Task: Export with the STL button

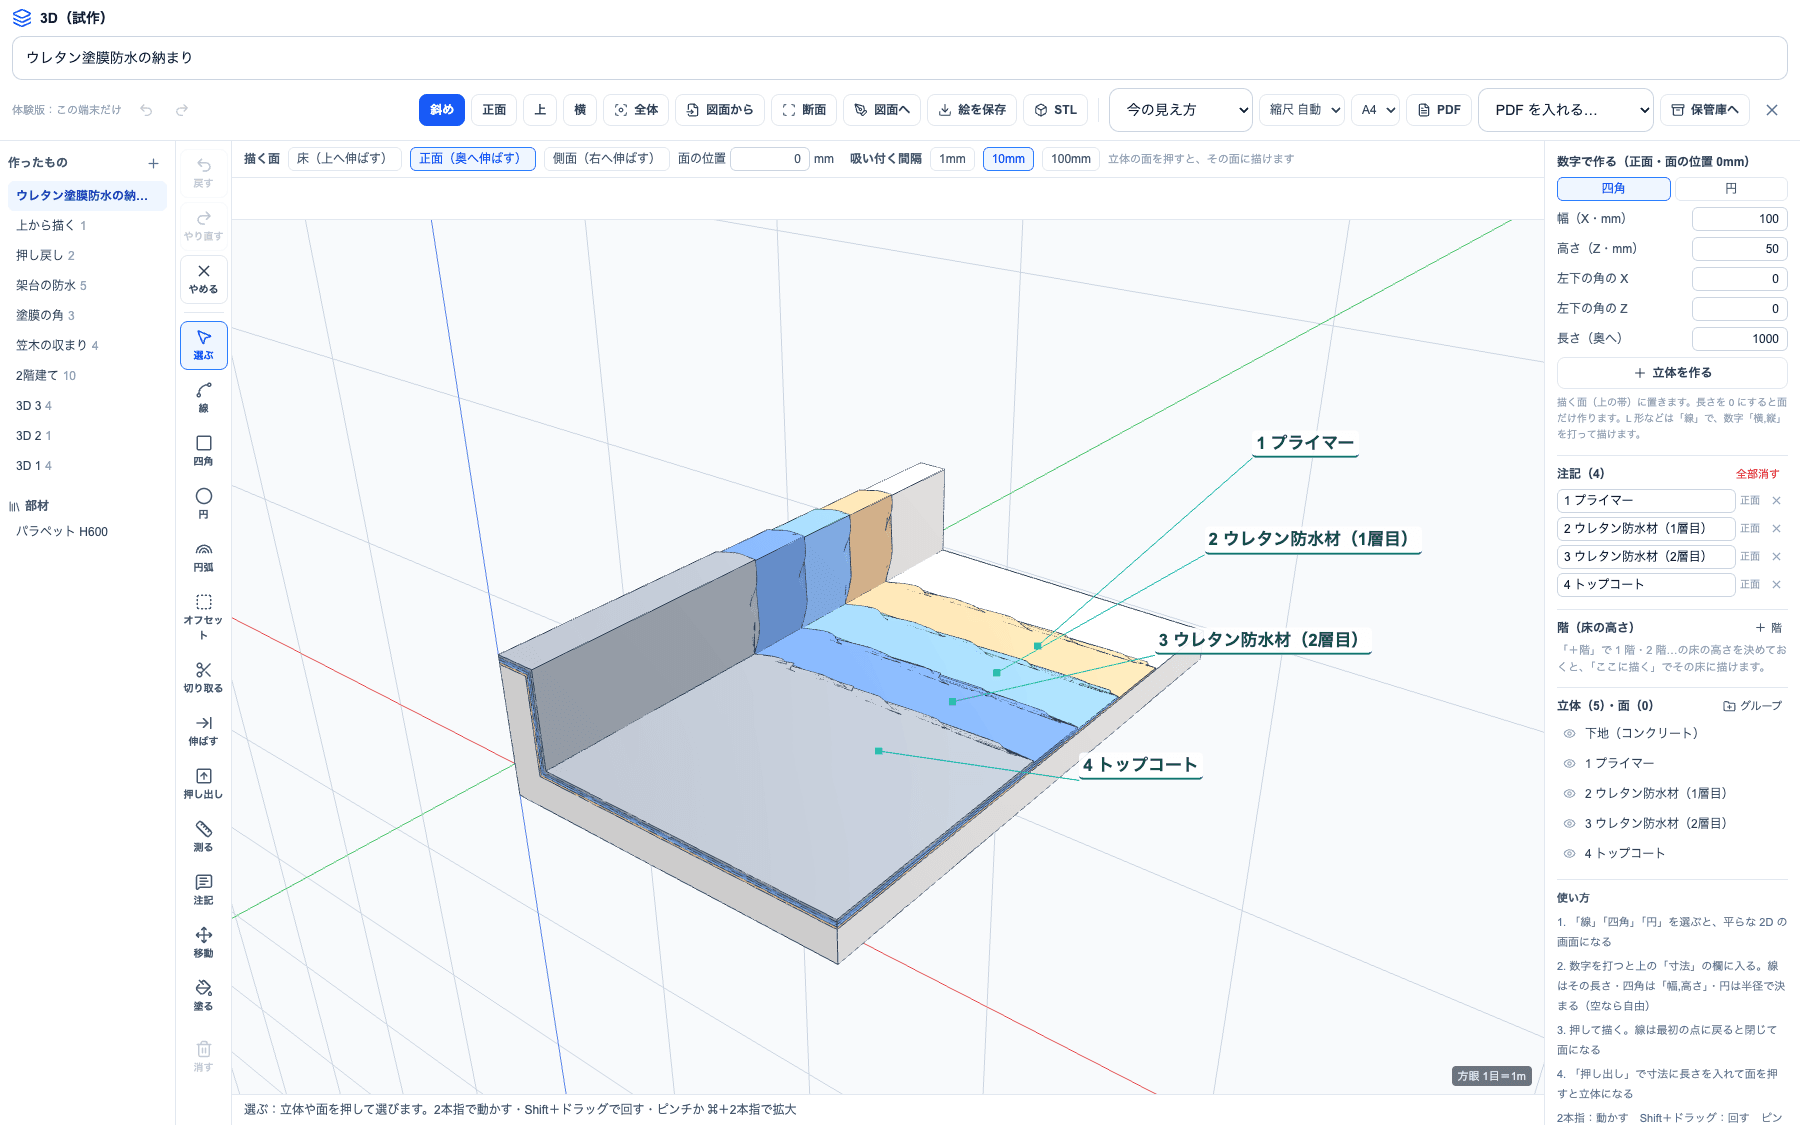Action: [x=1056, y=110]
